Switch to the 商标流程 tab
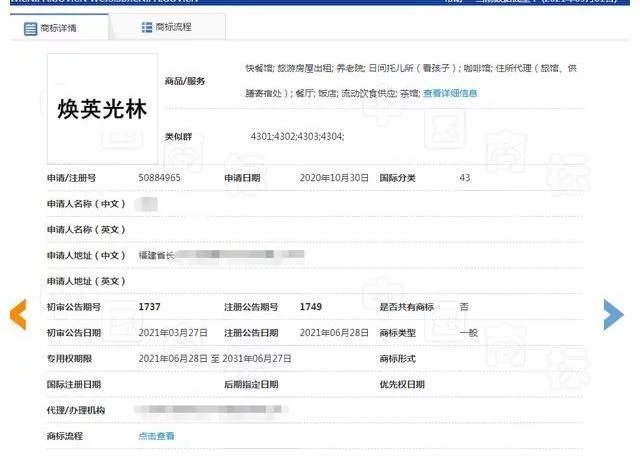The height and width of the screenshot is (471, 640). click(167, 27)
